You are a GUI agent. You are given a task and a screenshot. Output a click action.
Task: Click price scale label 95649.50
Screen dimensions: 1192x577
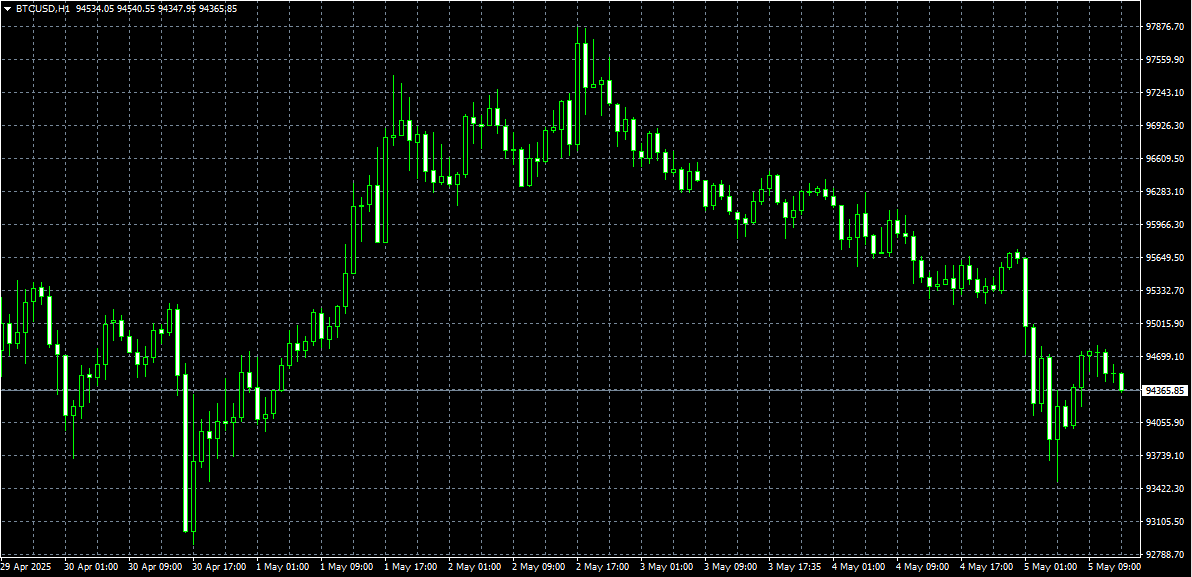[x=1165, y=258]
